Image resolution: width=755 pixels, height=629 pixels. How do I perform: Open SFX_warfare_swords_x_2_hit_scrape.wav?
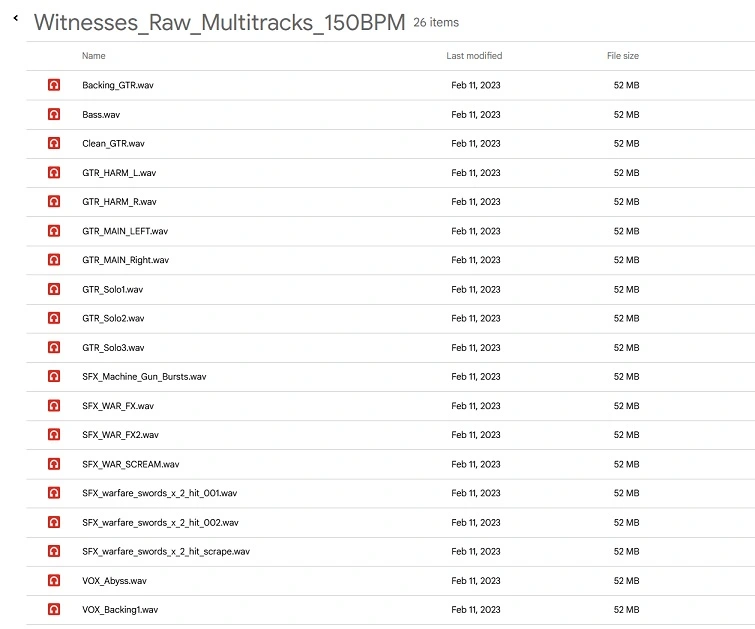[166, 552]
